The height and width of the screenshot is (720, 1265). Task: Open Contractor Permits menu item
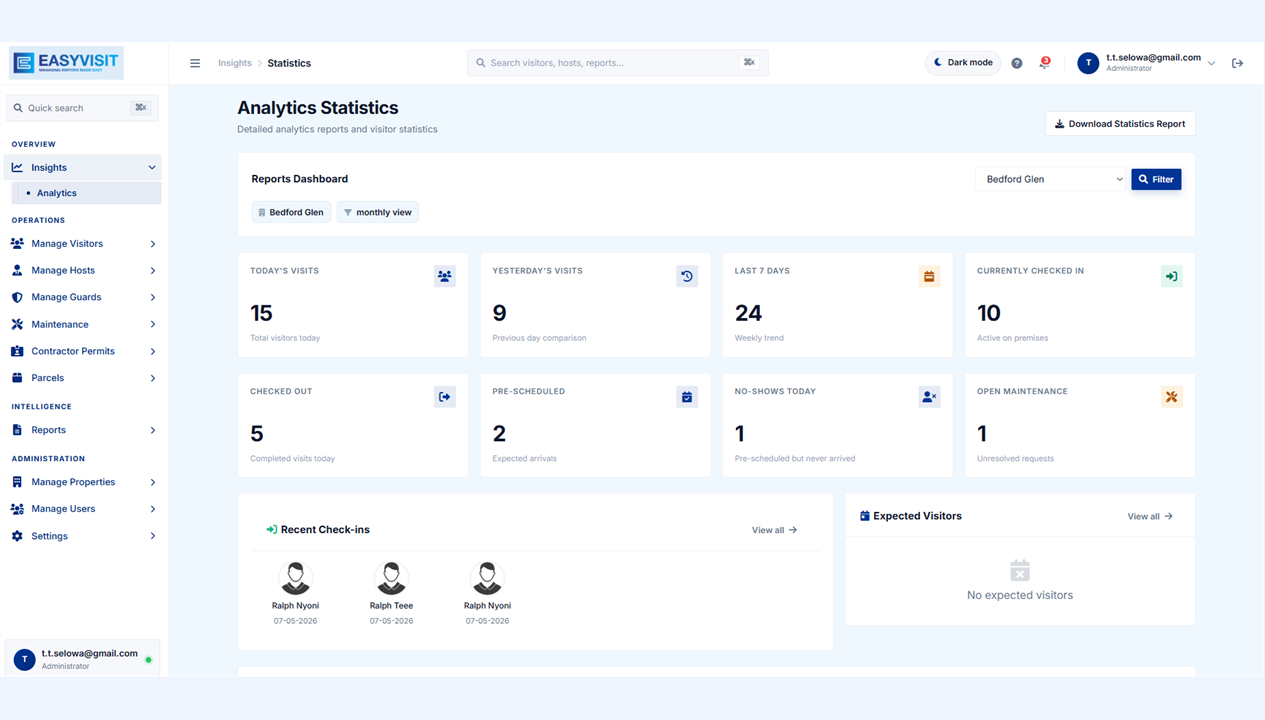(x=84, y=351)
